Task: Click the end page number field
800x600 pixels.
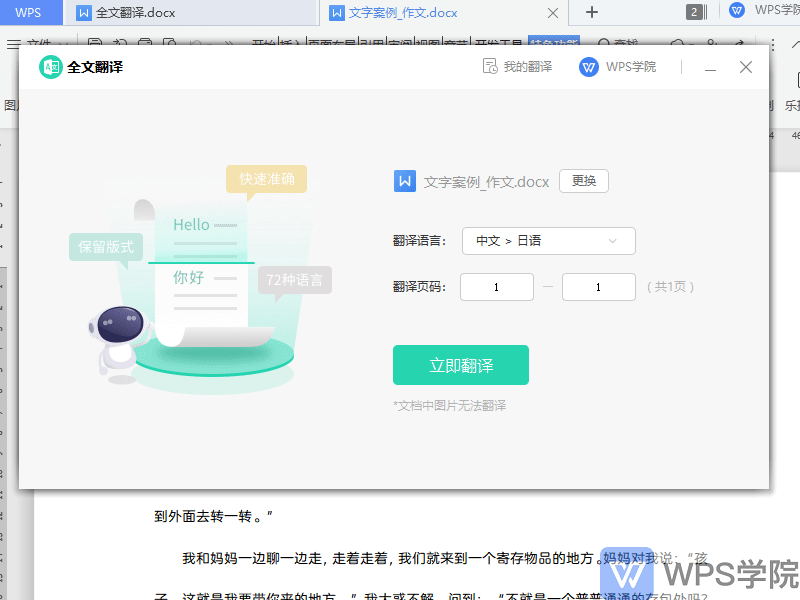Action: [x=598, y=287]
